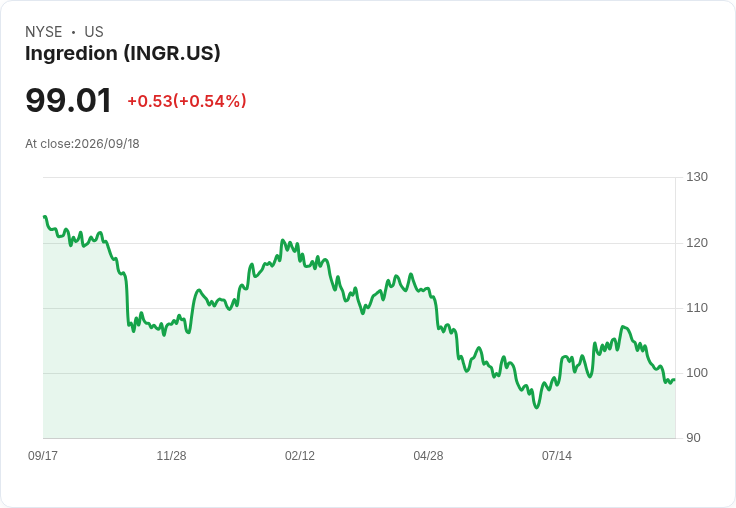Select the 04/28 date on the x-axis
Viewport: 736px width, 508px height.
428,455
